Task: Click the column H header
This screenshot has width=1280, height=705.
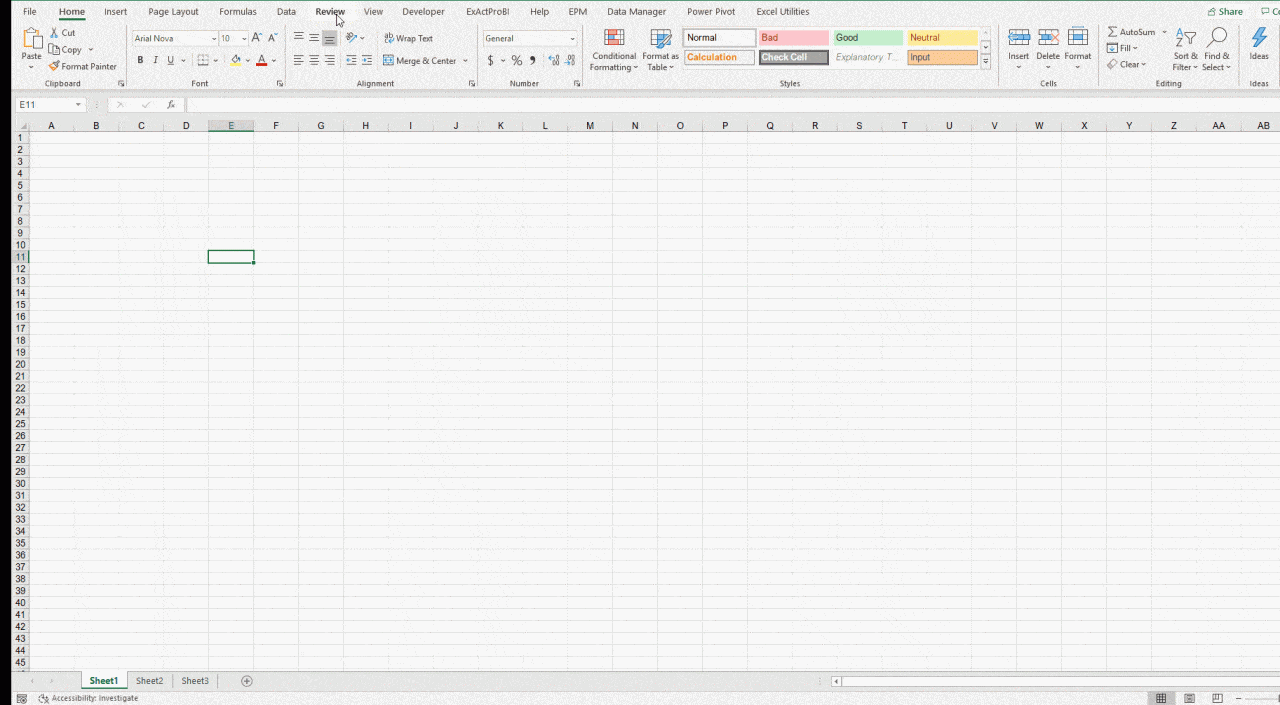Action: point(366,126)
